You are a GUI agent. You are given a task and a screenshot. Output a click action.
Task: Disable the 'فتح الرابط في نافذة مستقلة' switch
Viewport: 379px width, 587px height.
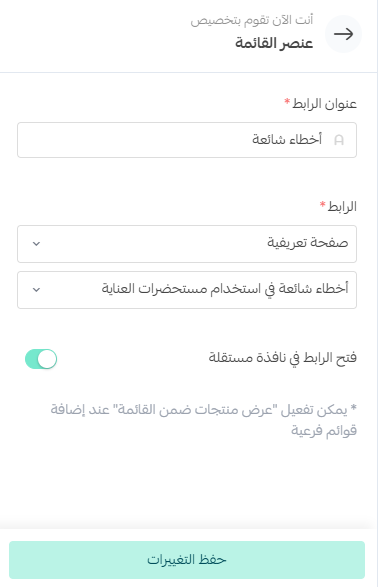point(41,359)
